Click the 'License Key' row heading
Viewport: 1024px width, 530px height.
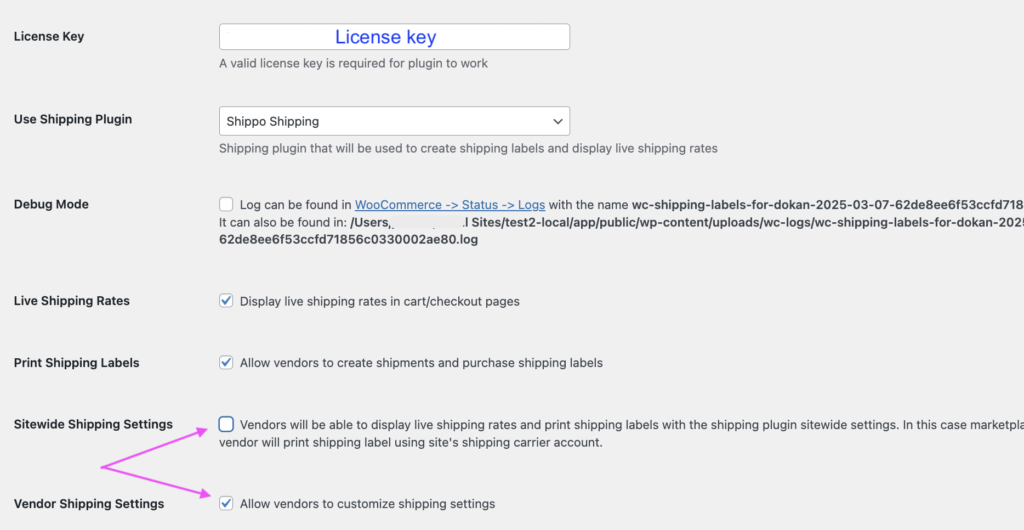click(x=49, y=37)
